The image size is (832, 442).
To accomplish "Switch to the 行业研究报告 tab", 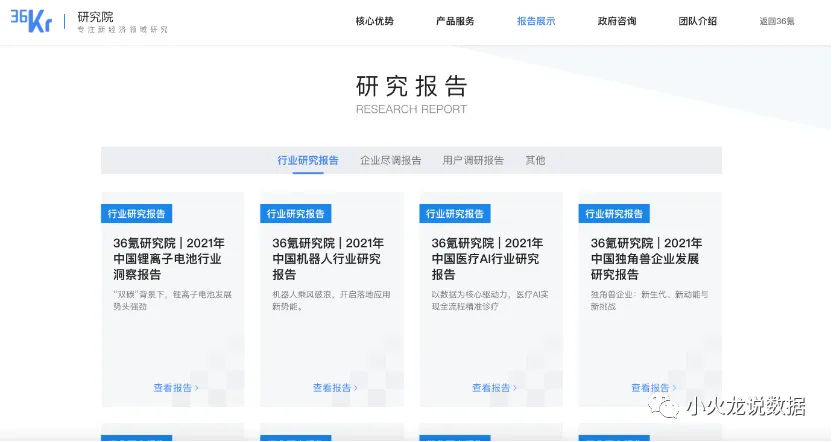I will point(308,160).
